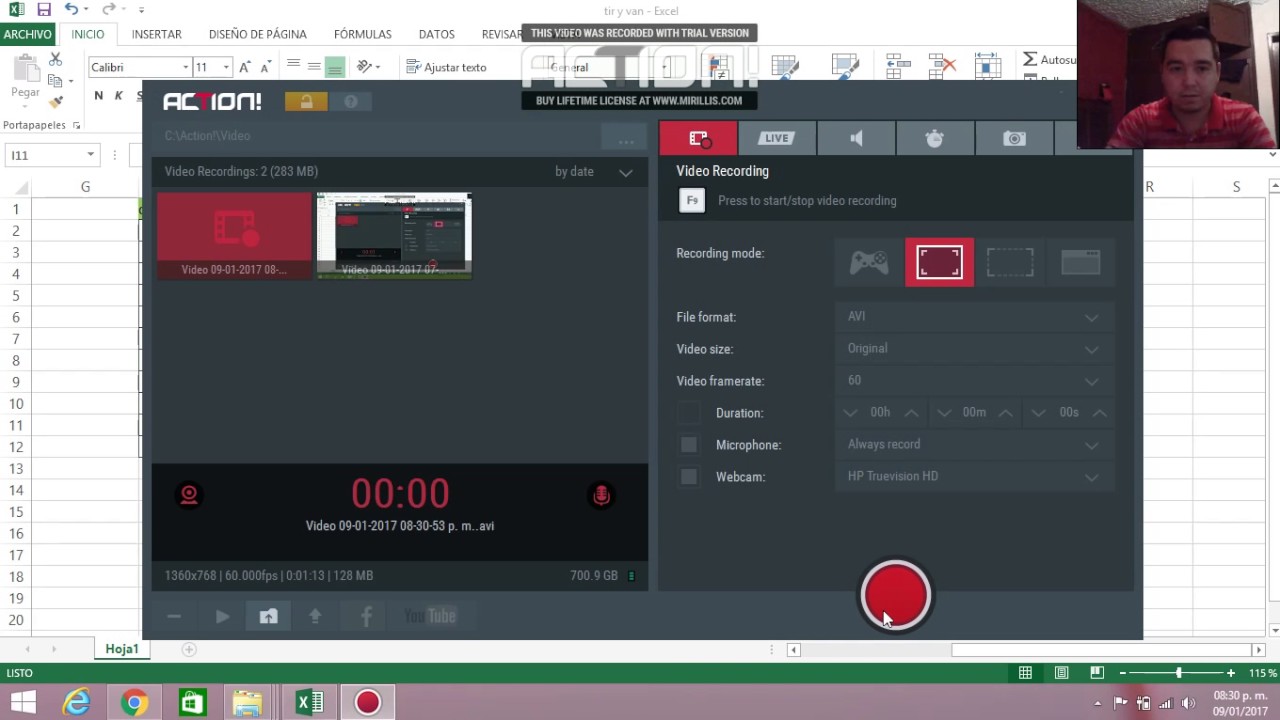Click the Cut scissors icon in Excel
Viewport: 1280px width, 720px height.
pos(56,61)
